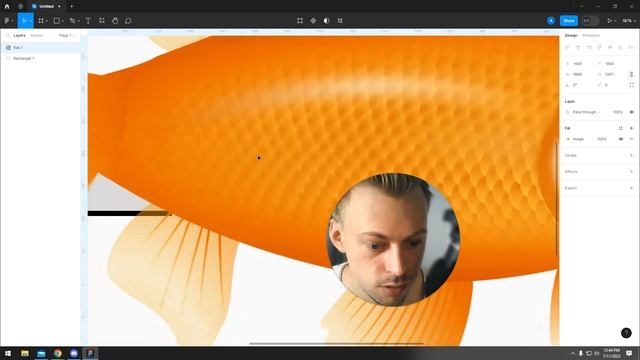Open Chrome from the taskbar

coord(58,353)
